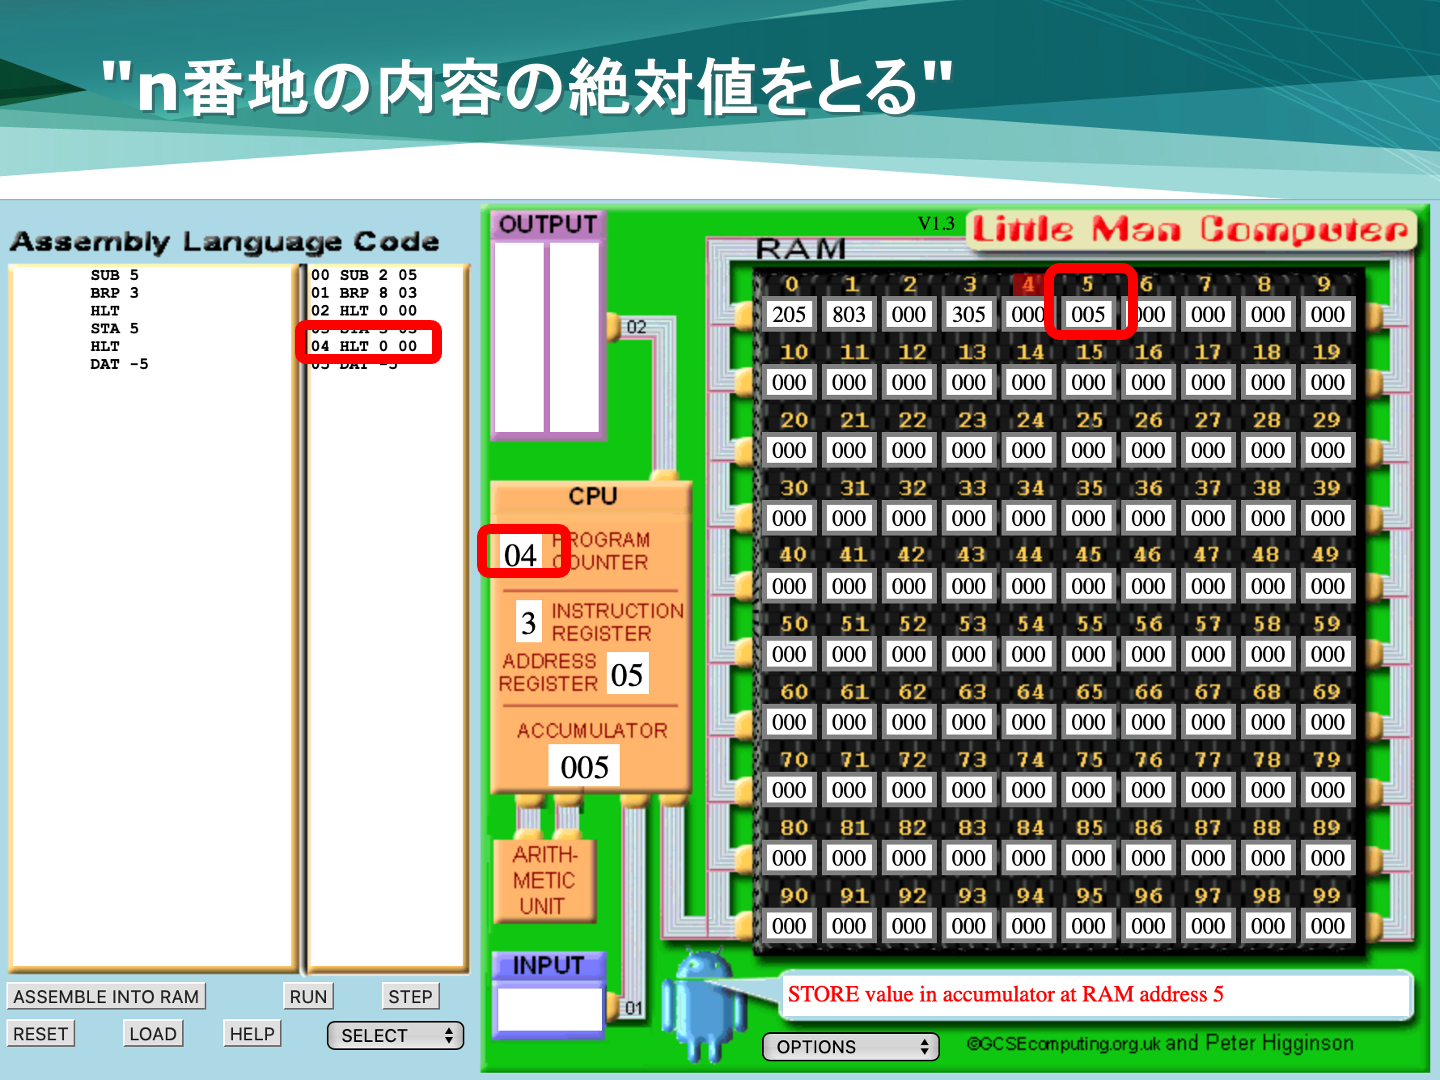Select RAM cell 0 containing 205
This screenshot has height=1080, width=1440.
789,315
